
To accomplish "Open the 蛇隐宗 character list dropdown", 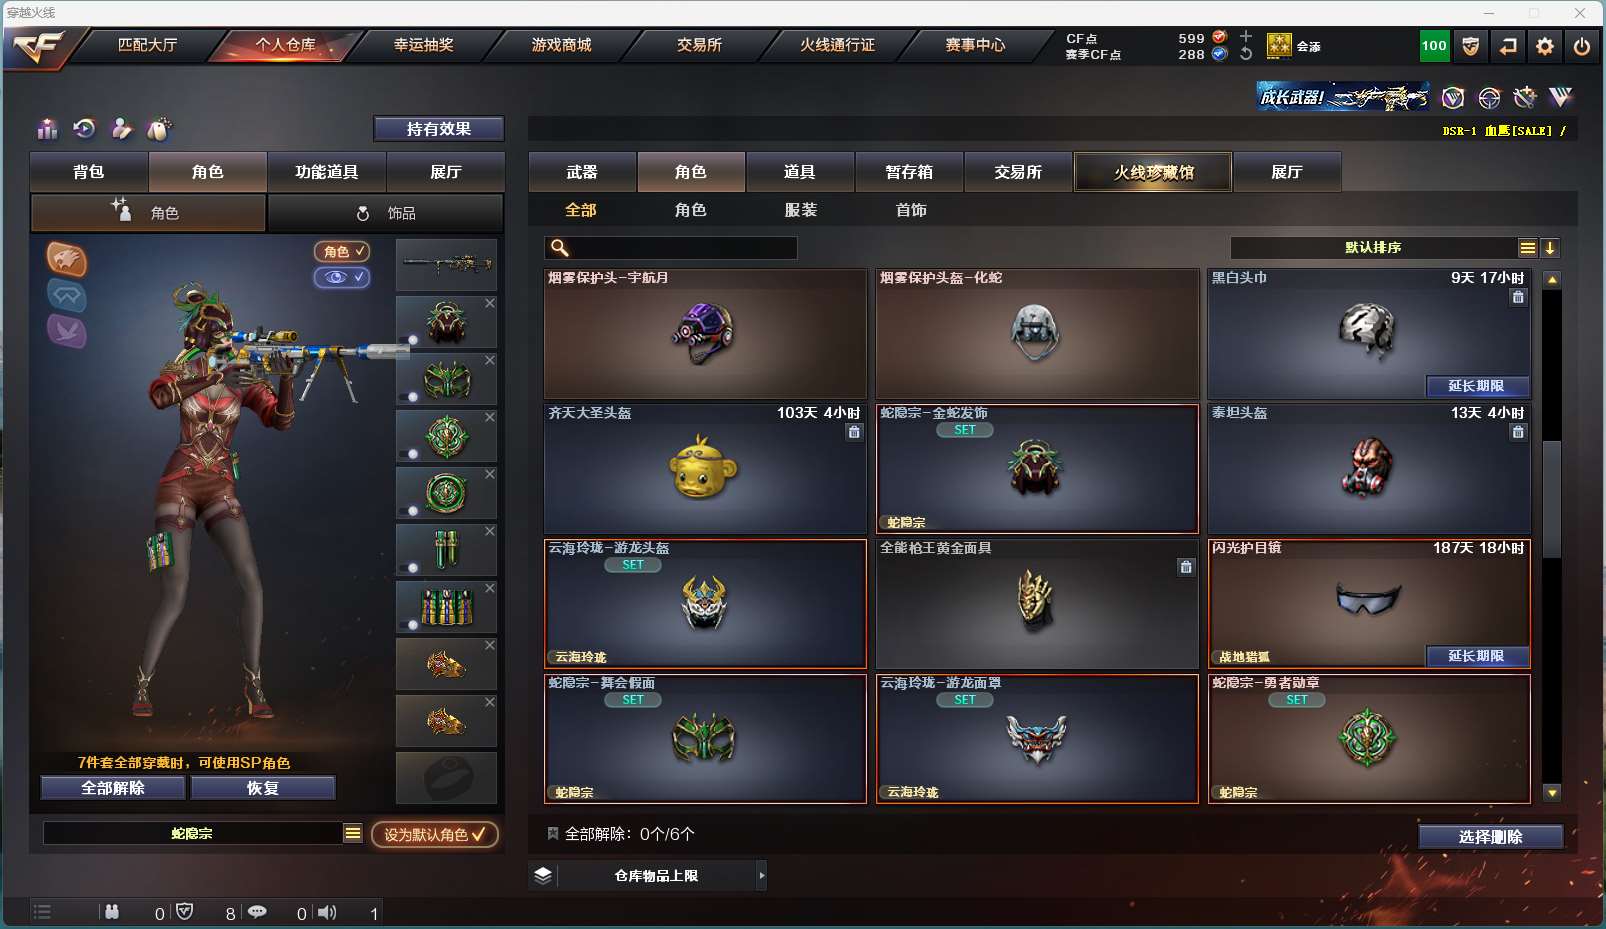I will pyautogui.click(x=353, y=833).
